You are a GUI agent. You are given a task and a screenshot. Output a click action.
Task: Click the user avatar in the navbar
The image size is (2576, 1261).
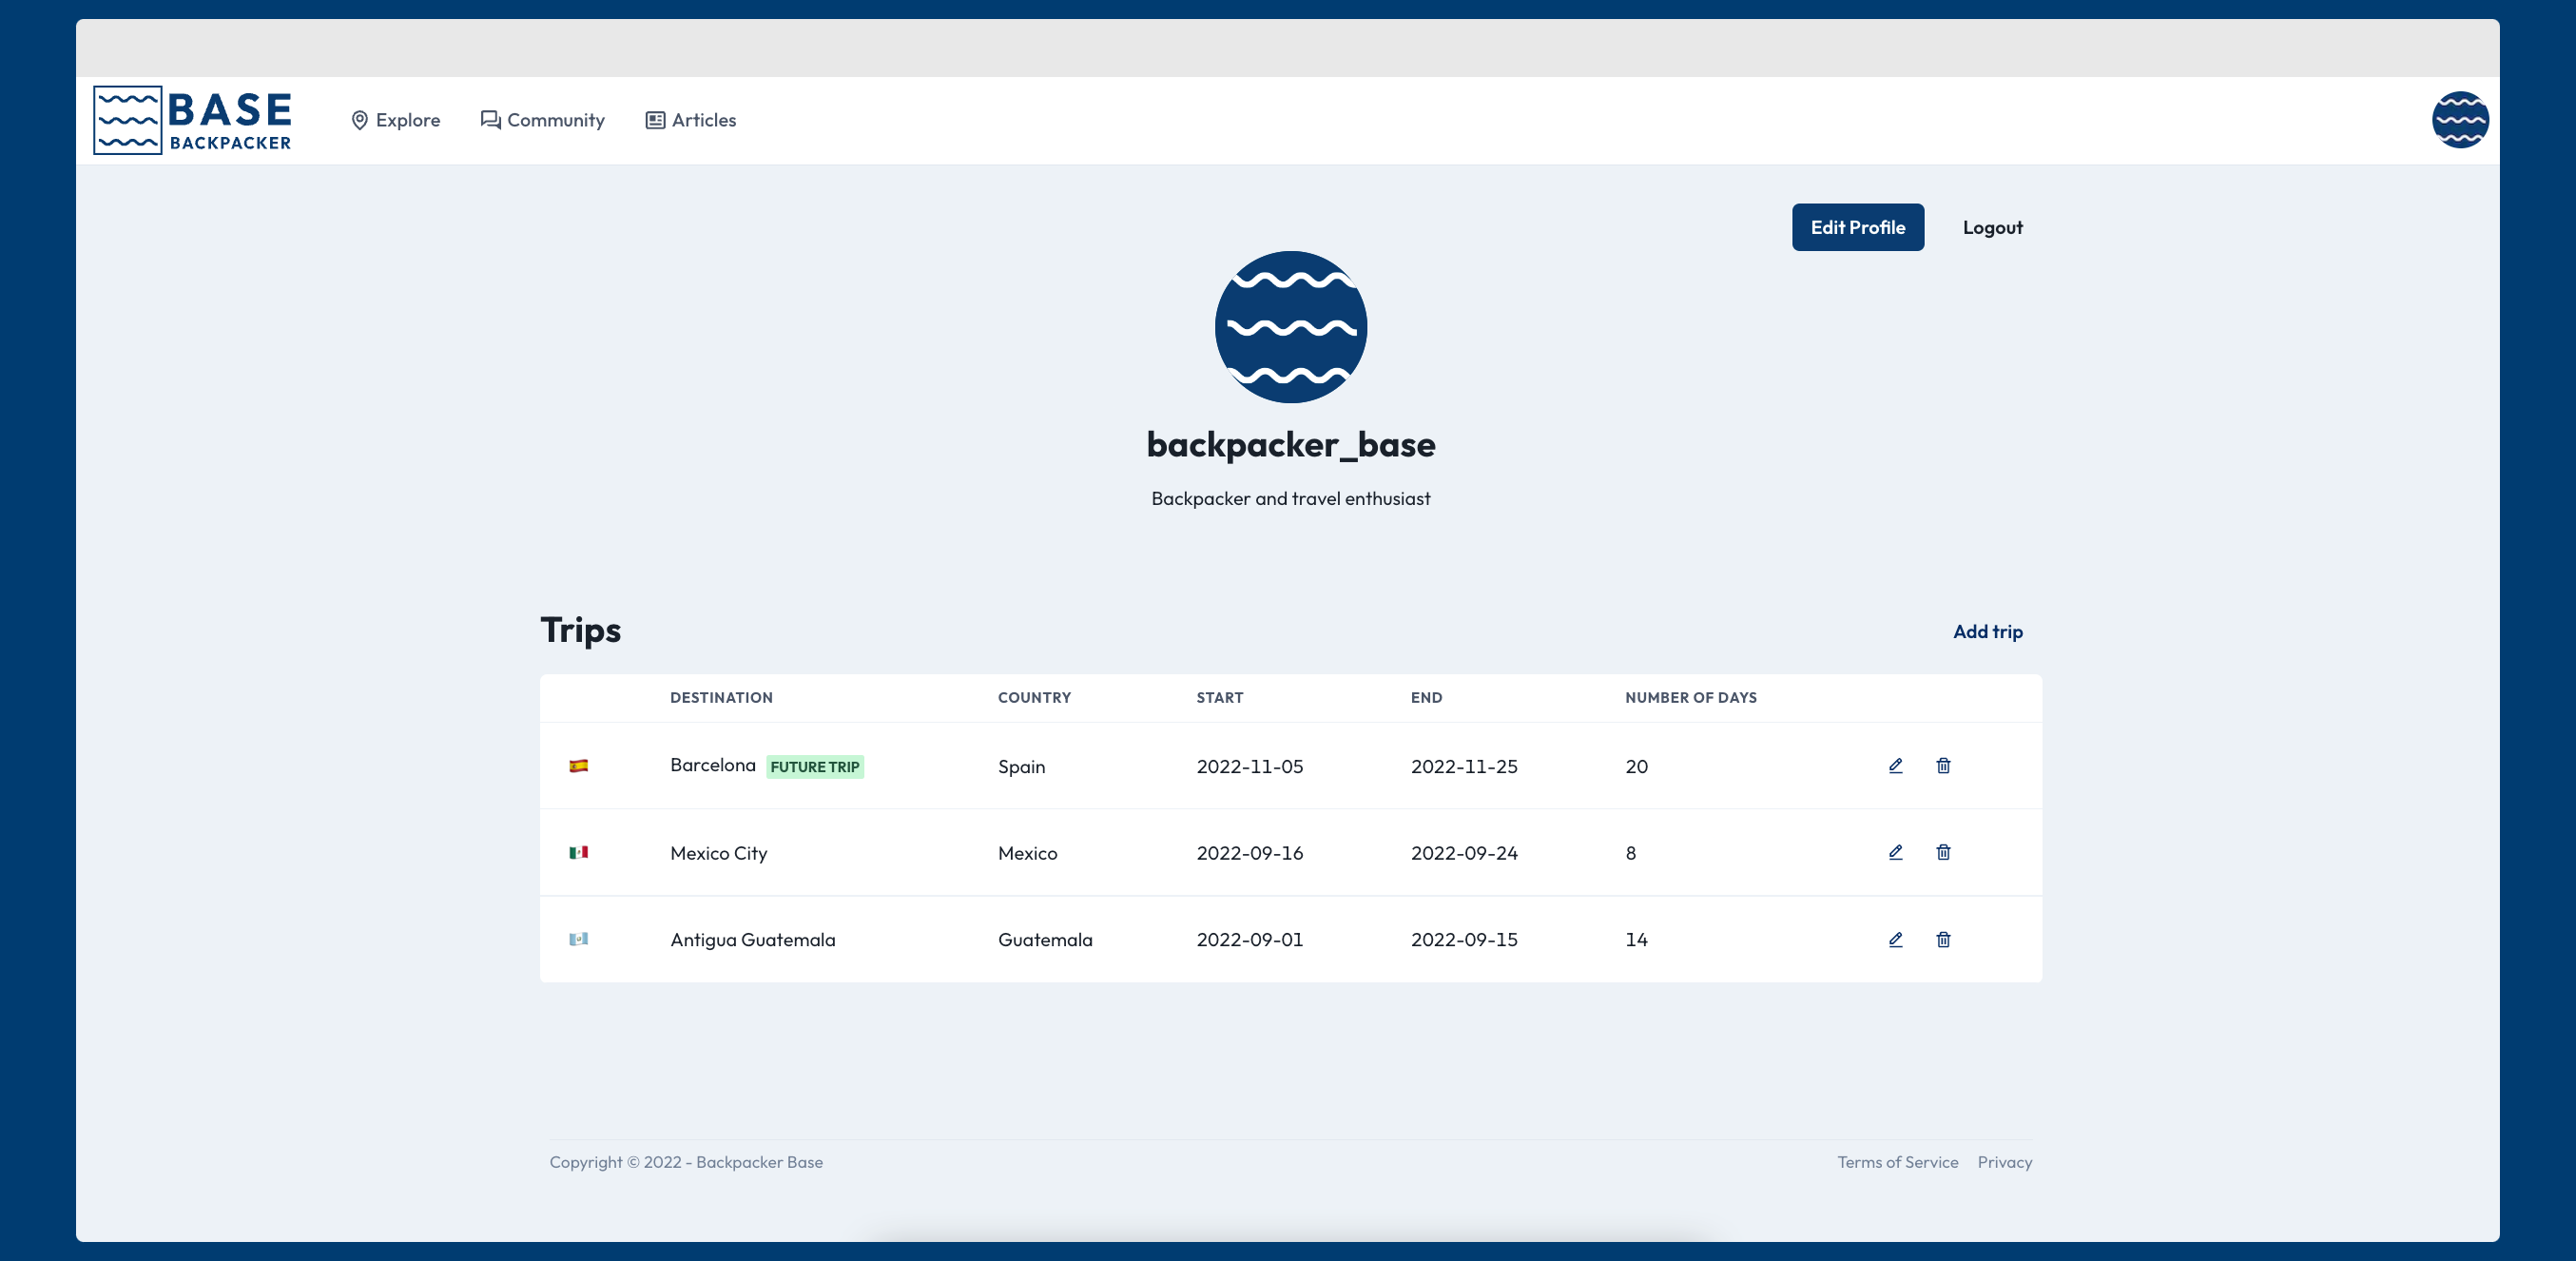point(2460,120)
